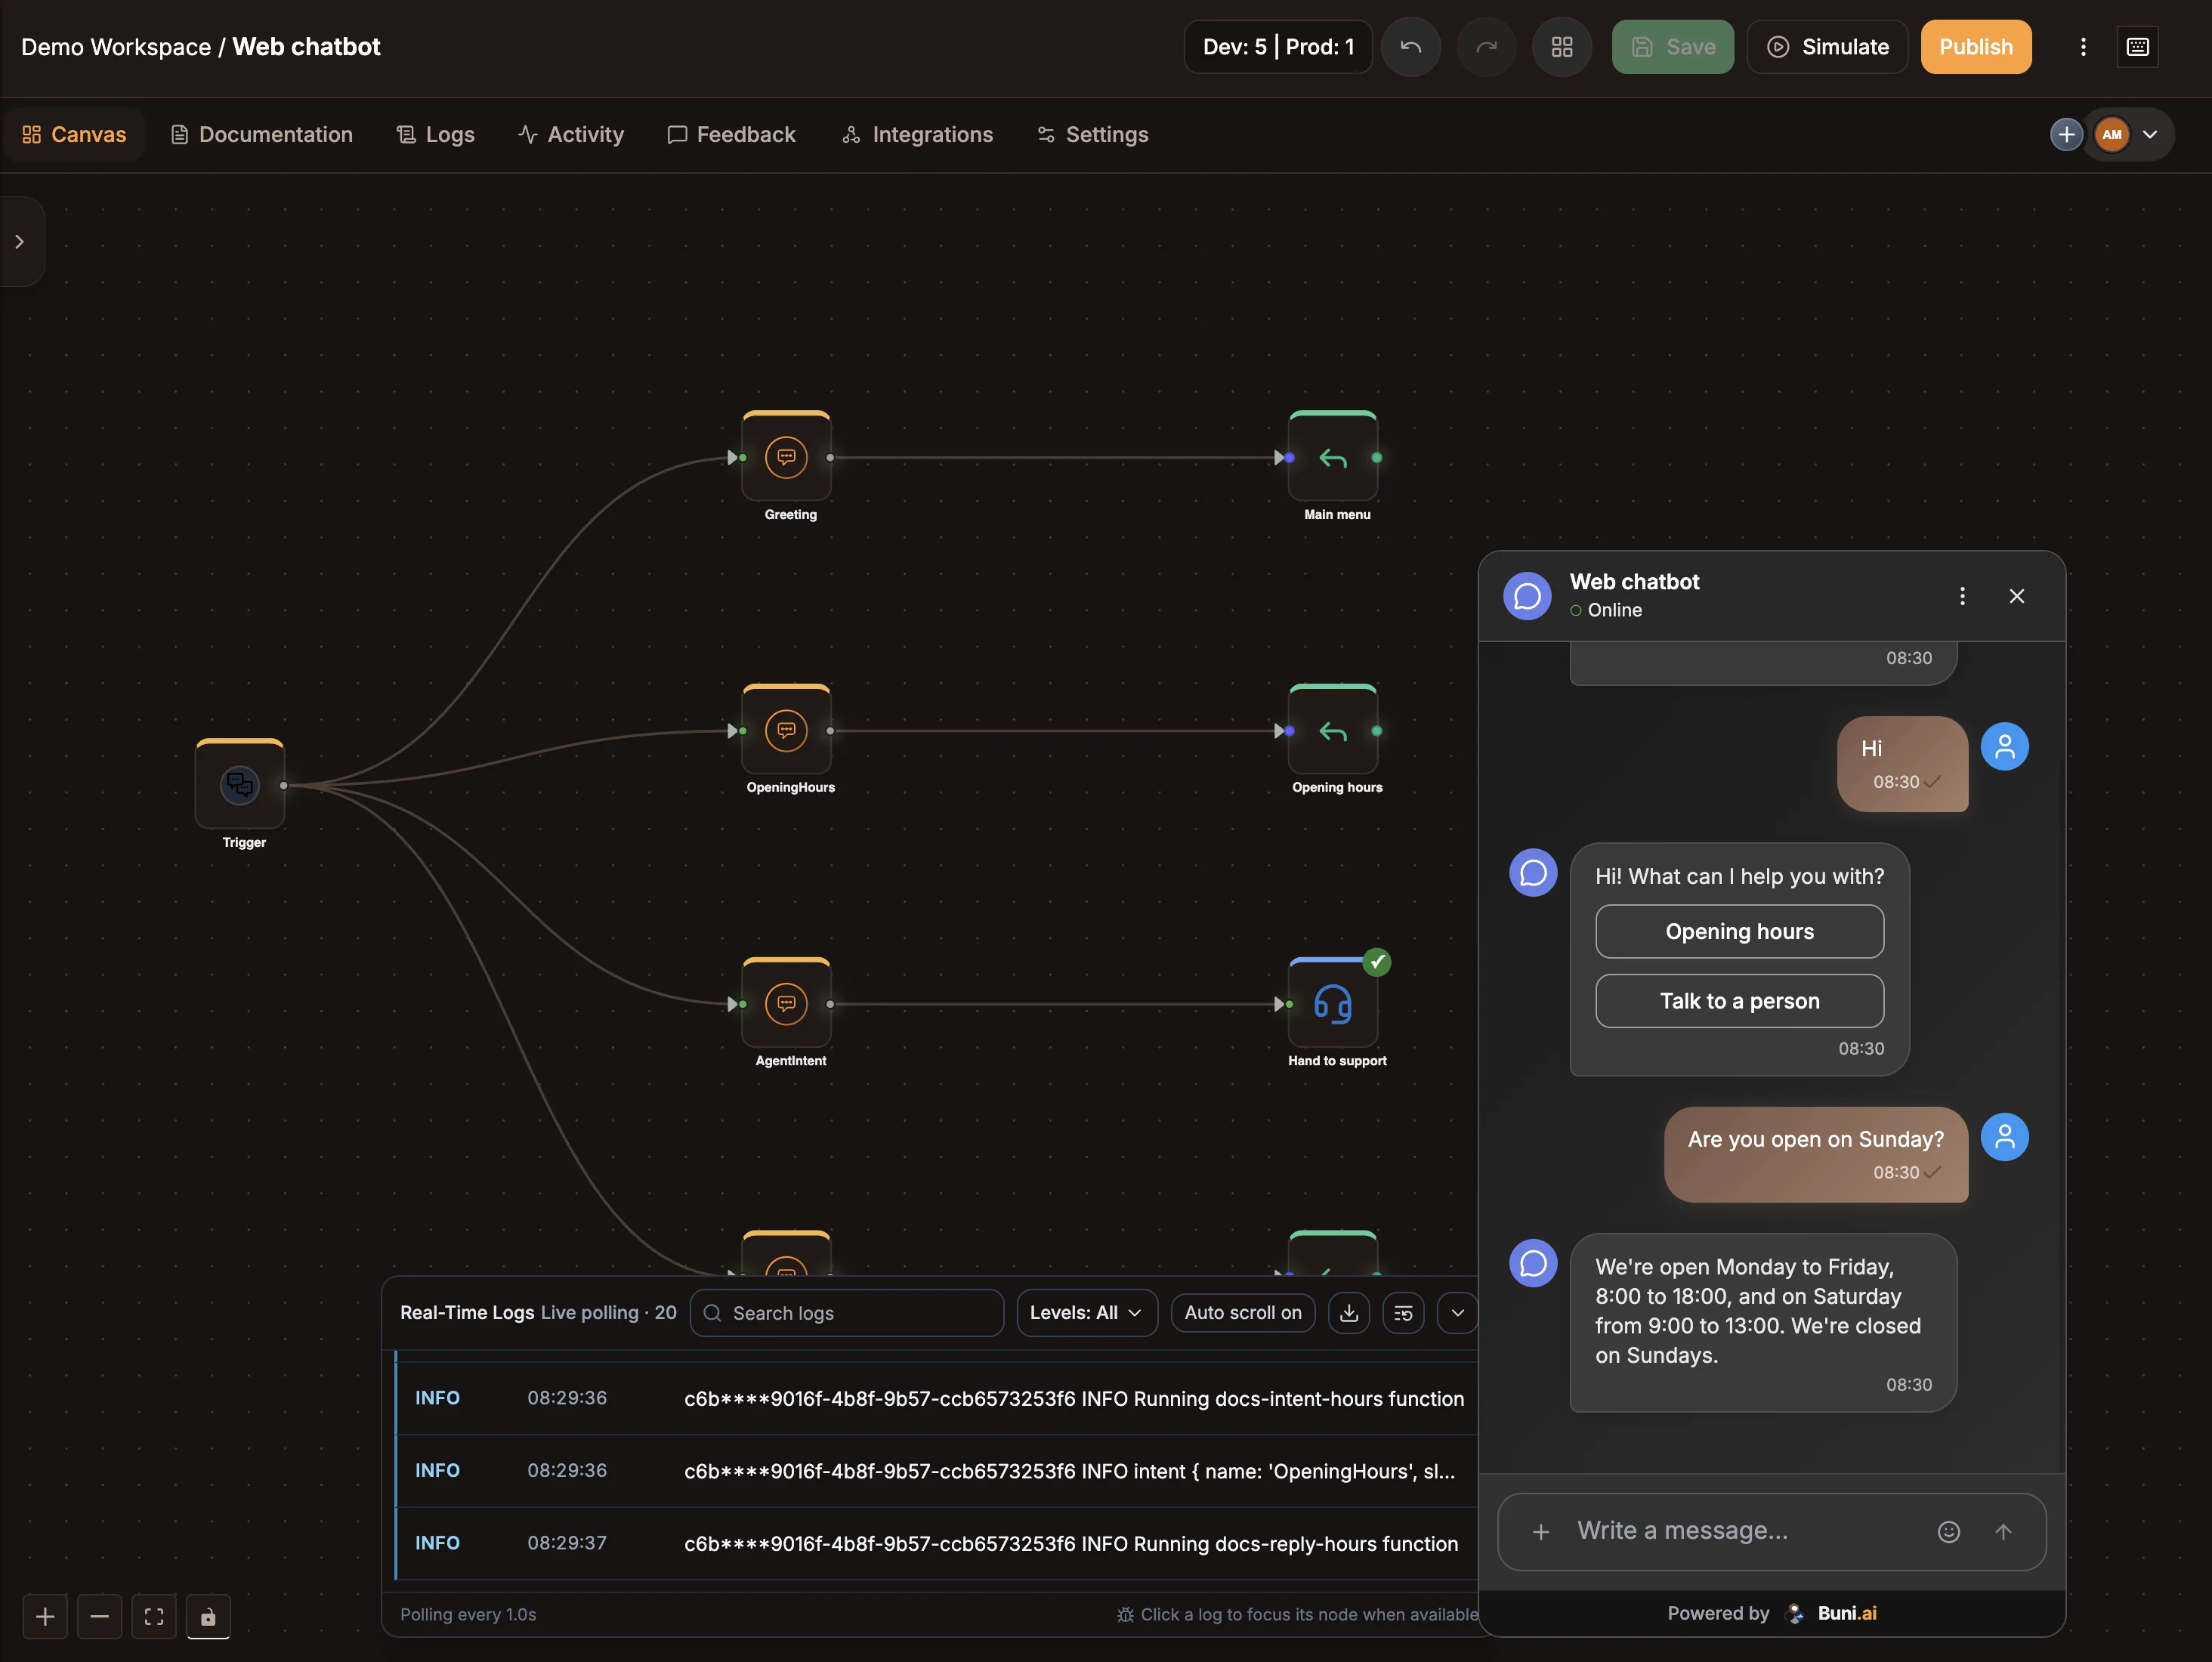
Task: Choose Talk to a person quick reply
Action: click(x=1739, y=1000)
